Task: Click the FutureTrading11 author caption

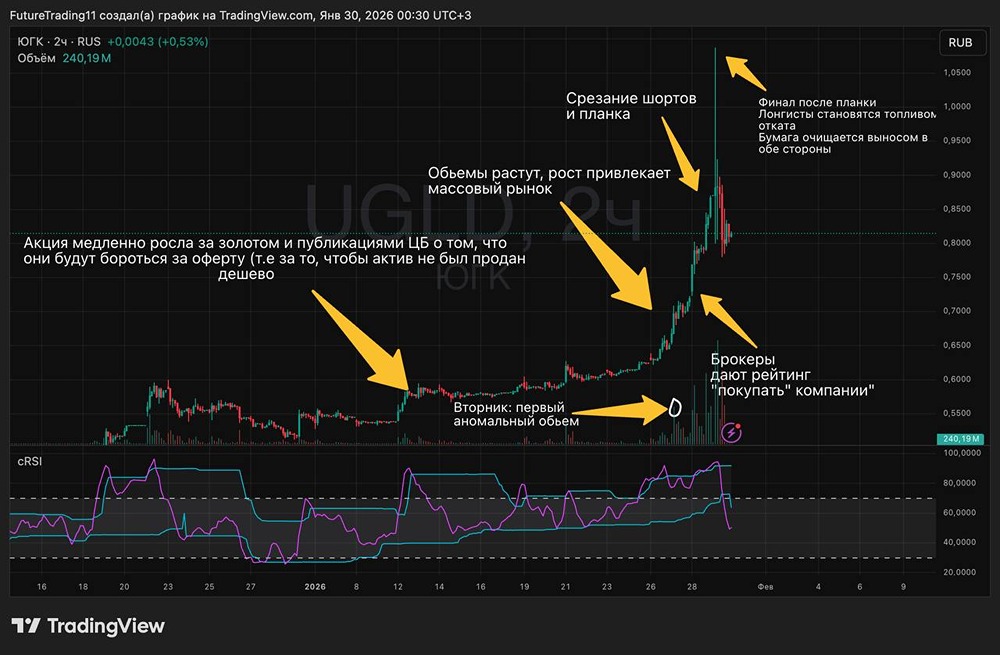Action: click(240, 15)
